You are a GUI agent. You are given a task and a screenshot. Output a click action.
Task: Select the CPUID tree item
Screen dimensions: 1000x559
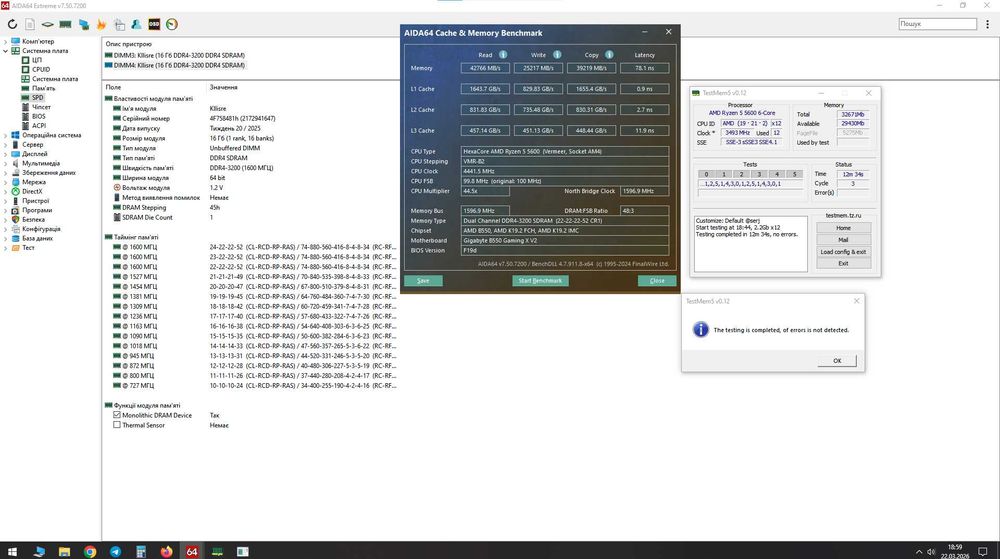(41, 69)
